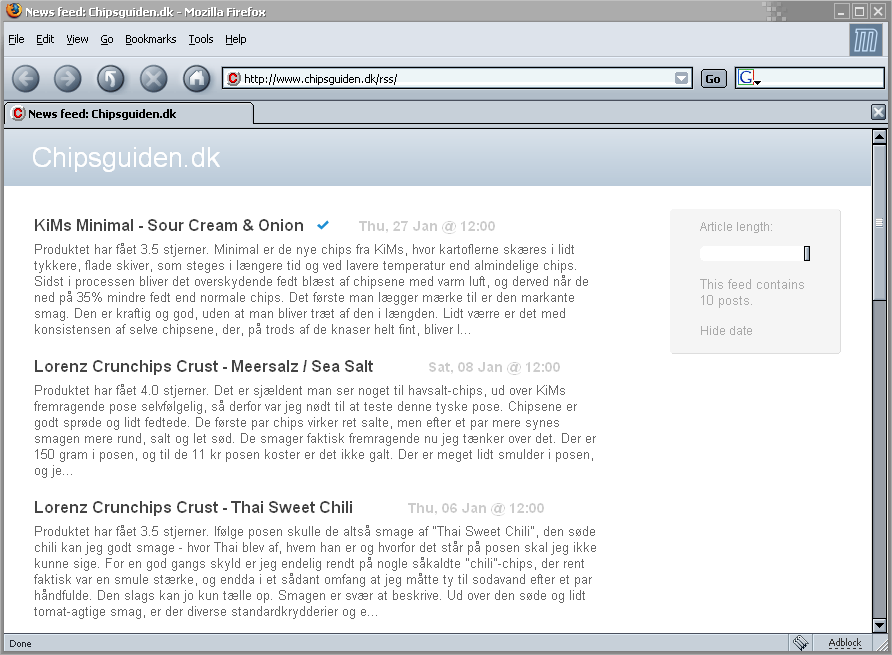Open the Lorenz Crunchips Crust - Meersalz / Sea Salt article
This screenshot has width=892, height=655.
(x=204, y=366)
